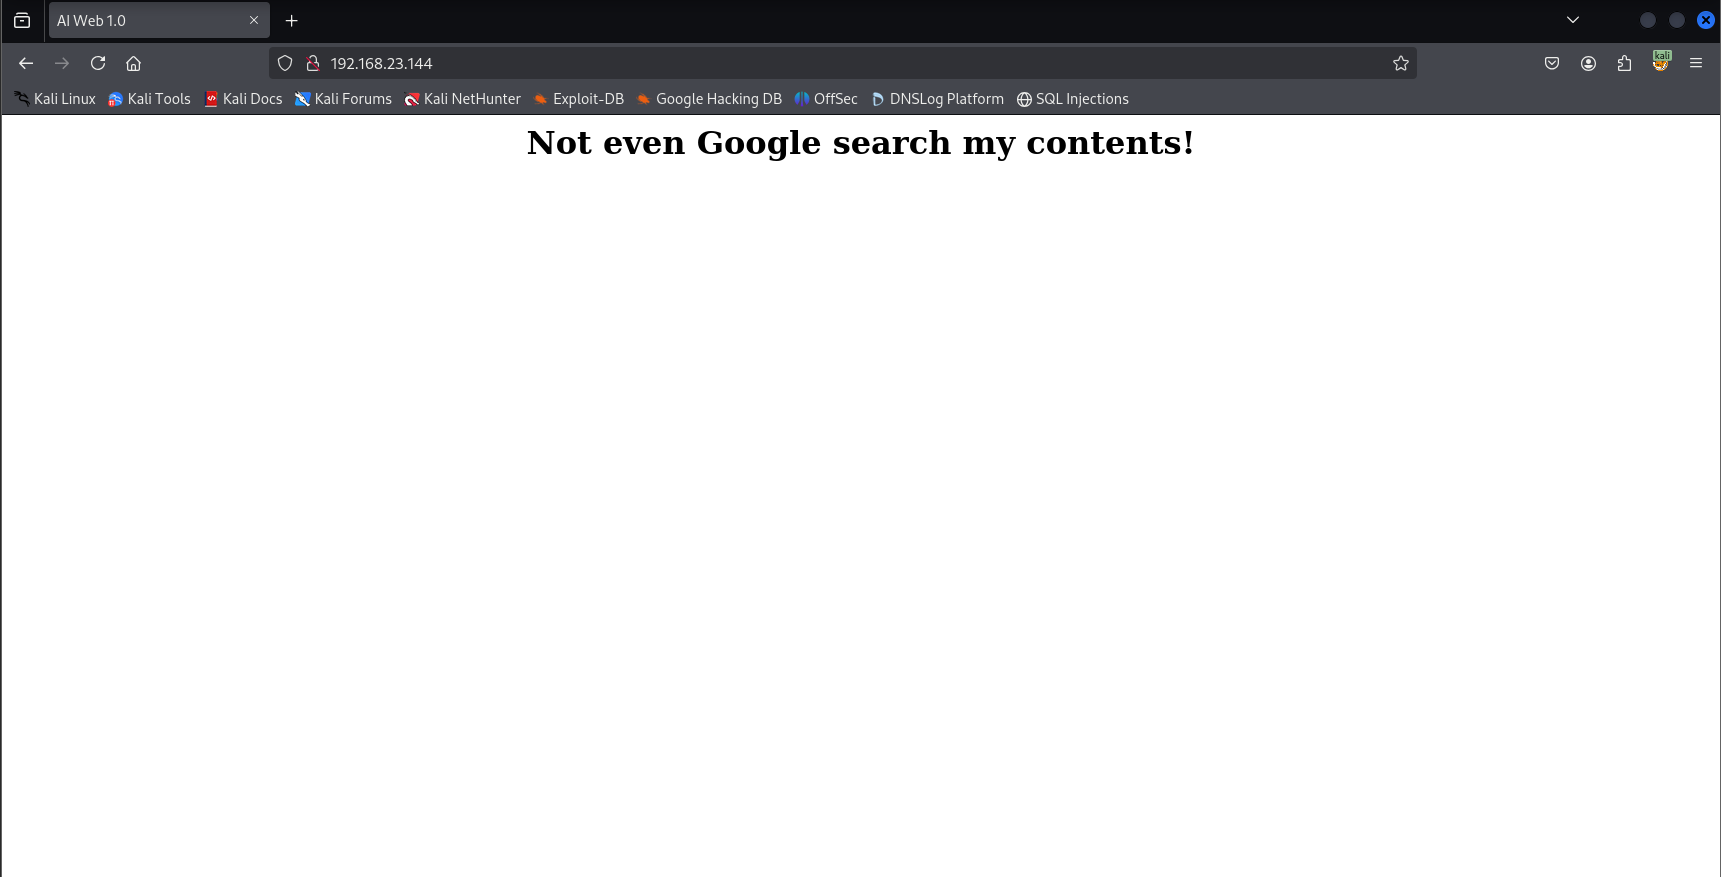Open the extensions puzzle icon
Viewport: 1721px width, 877px height.
click(1624, 63)
